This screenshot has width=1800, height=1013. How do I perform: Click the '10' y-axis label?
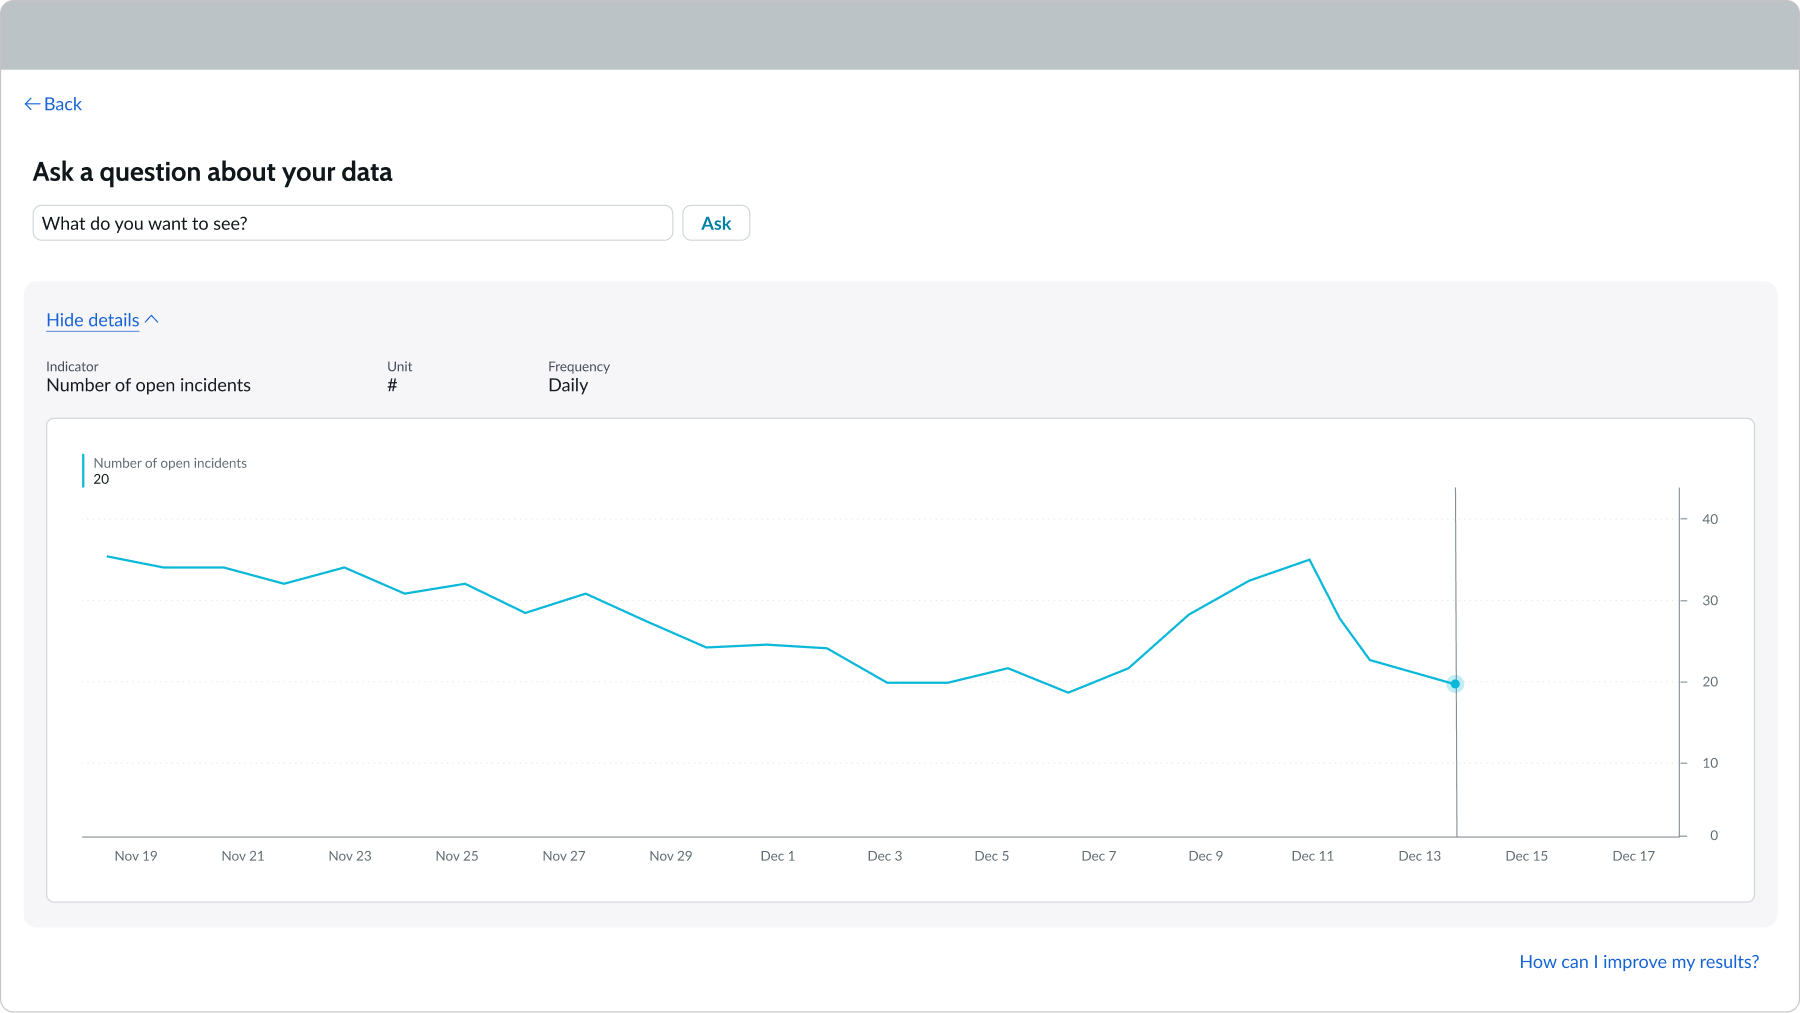[x=1710, y=763]
